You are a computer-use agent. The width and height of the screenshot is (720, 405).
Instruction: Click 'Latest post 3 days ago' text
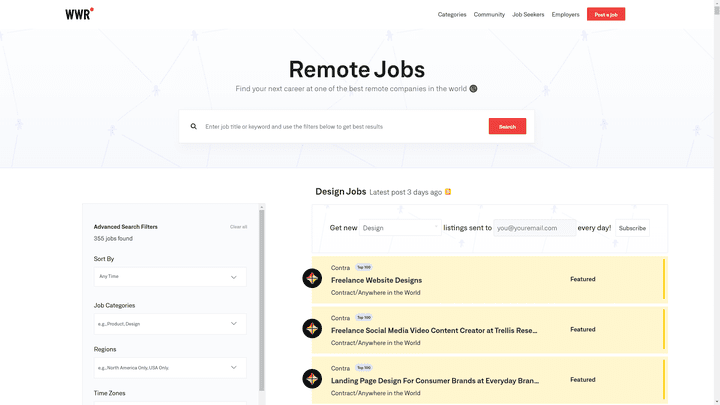click(405, 192)
